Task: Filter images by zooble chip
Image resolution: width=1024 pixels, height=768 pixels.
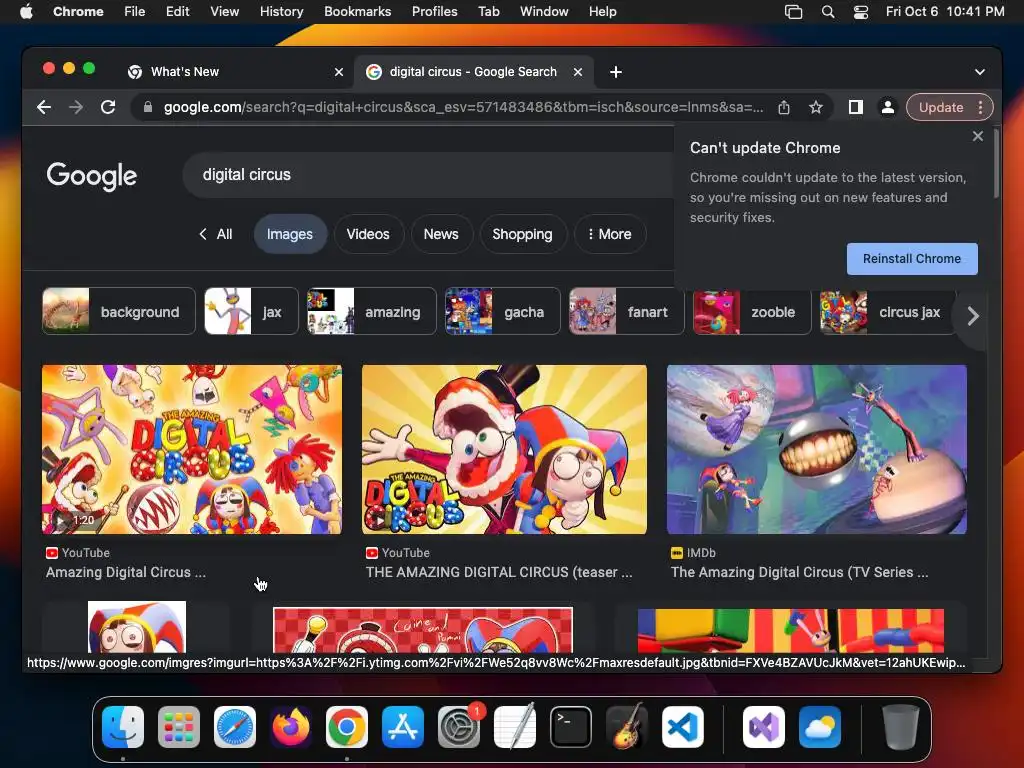Action: (751, 312)
